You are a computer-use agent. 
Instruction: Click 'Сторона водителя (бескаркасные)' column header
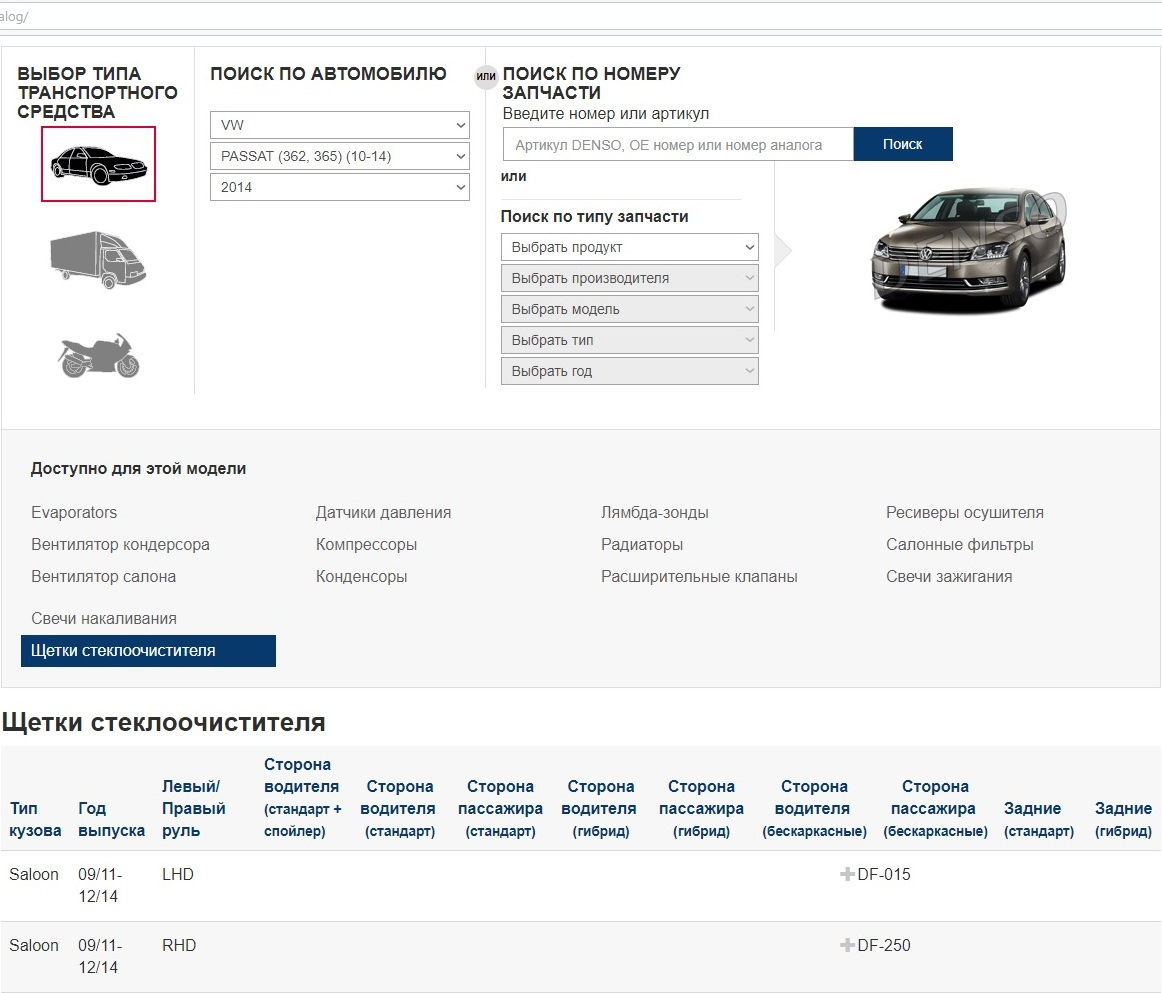click(x=814, y=808)
